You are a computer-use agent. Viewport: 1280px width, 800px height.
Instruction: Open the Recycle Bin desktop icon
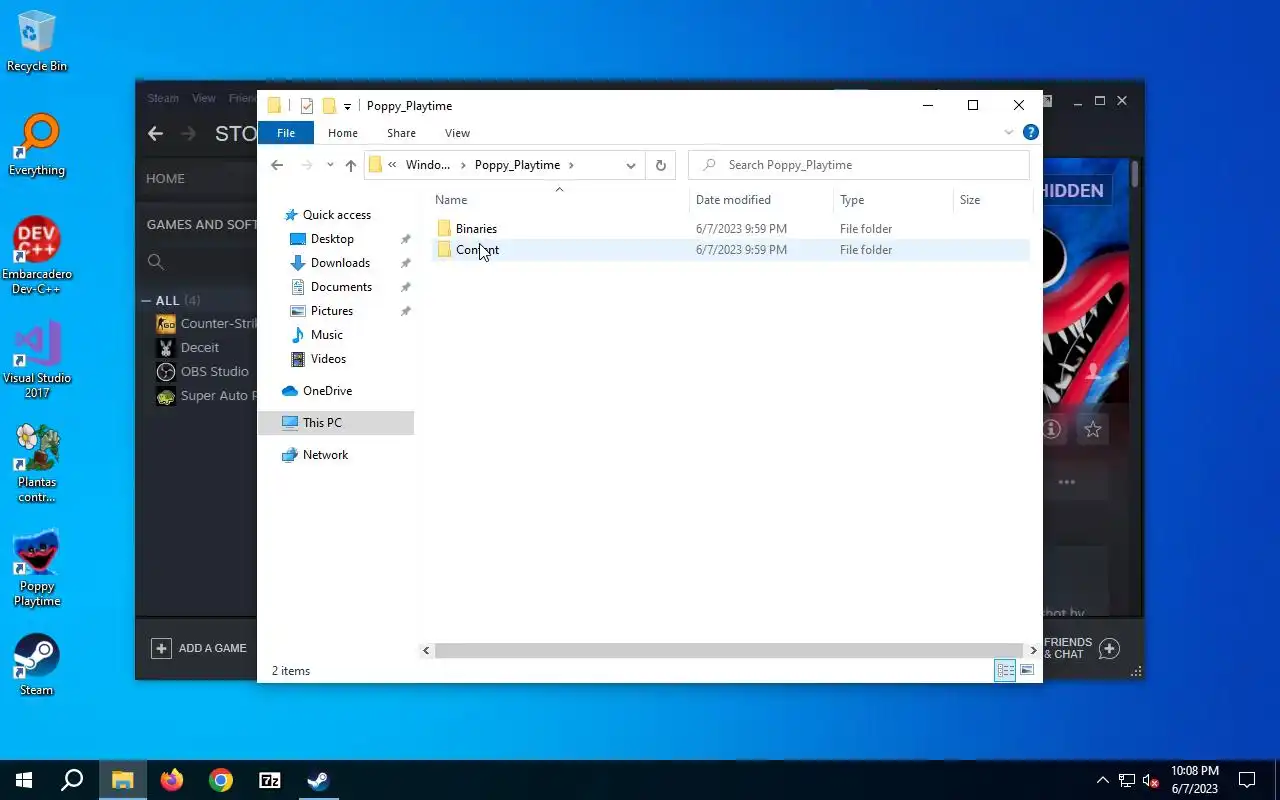point(37,42)
